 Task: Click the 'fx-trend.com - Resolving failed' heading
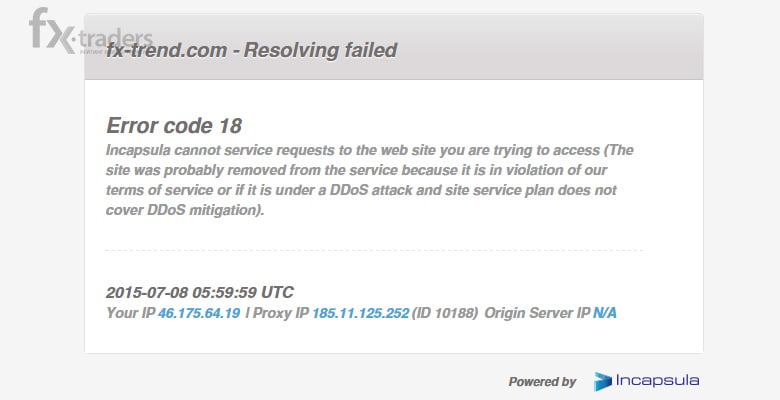(252, 50)
